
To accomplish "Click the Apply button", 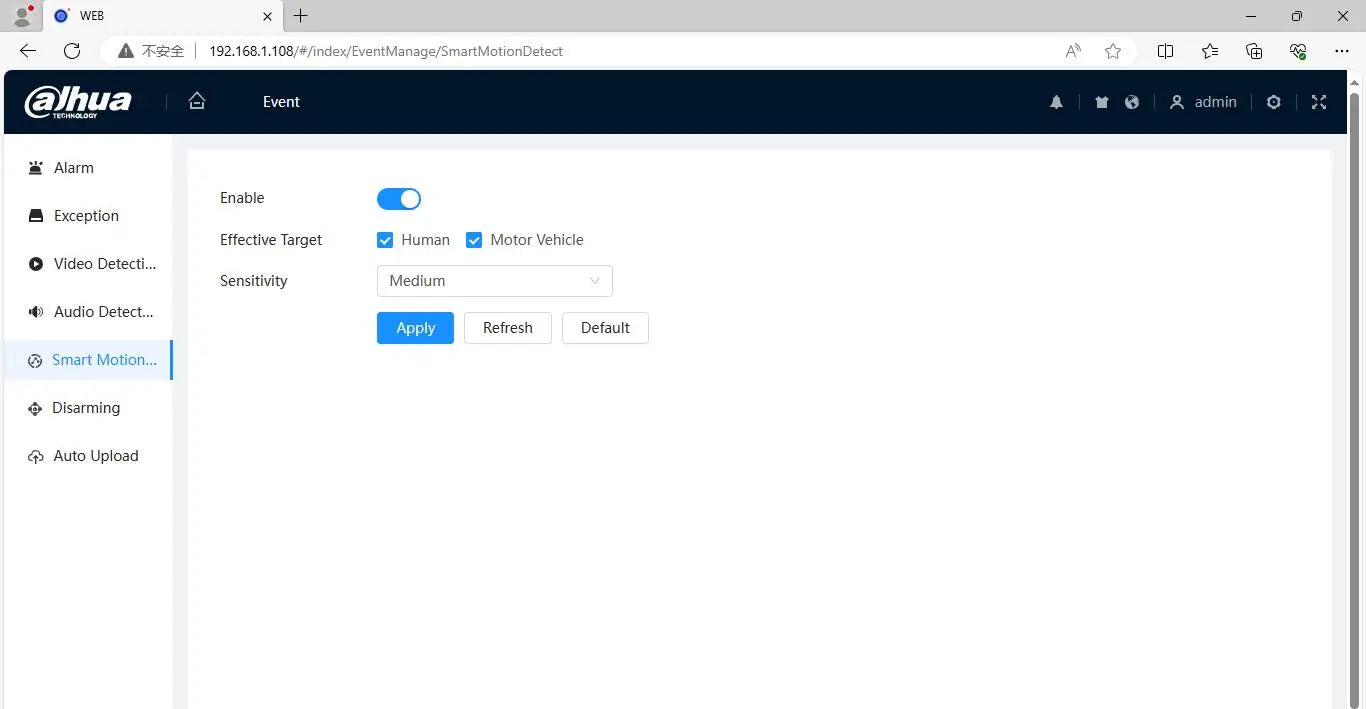I will coord(415,328).
